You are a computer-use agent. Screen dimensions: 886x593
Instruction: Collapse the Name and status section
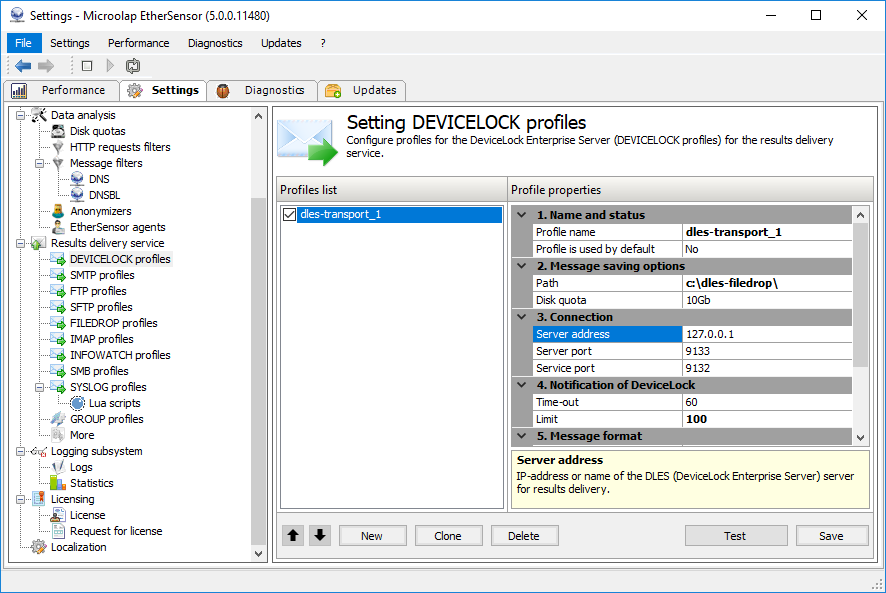[x=522, y=215]
